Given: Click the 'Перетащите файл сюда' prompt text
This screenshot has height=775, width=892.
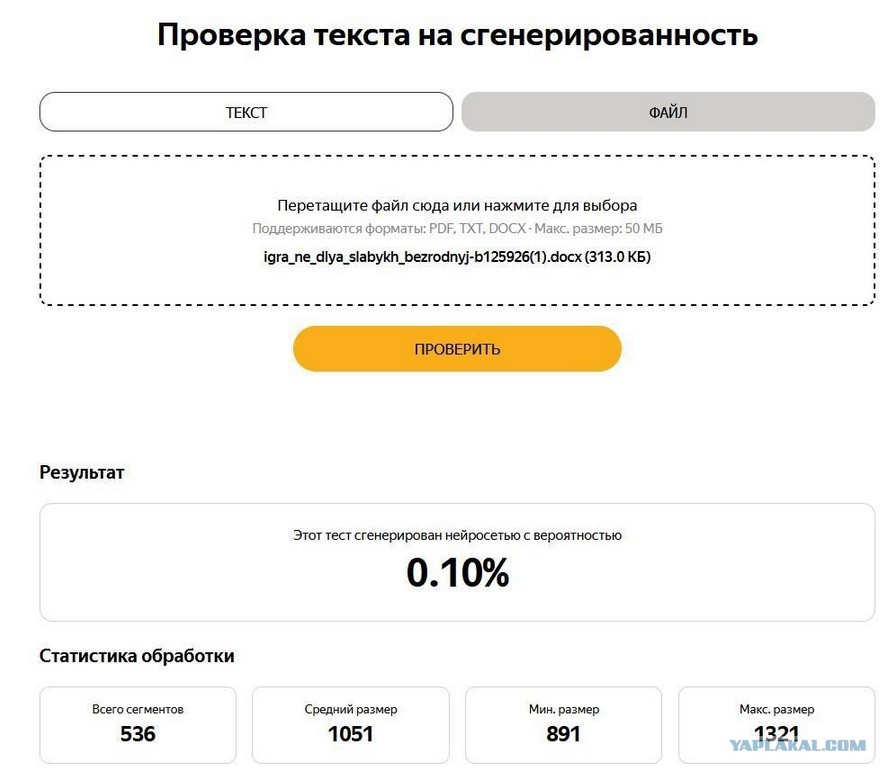Looking at the screenshot, I should pos(457,205).
